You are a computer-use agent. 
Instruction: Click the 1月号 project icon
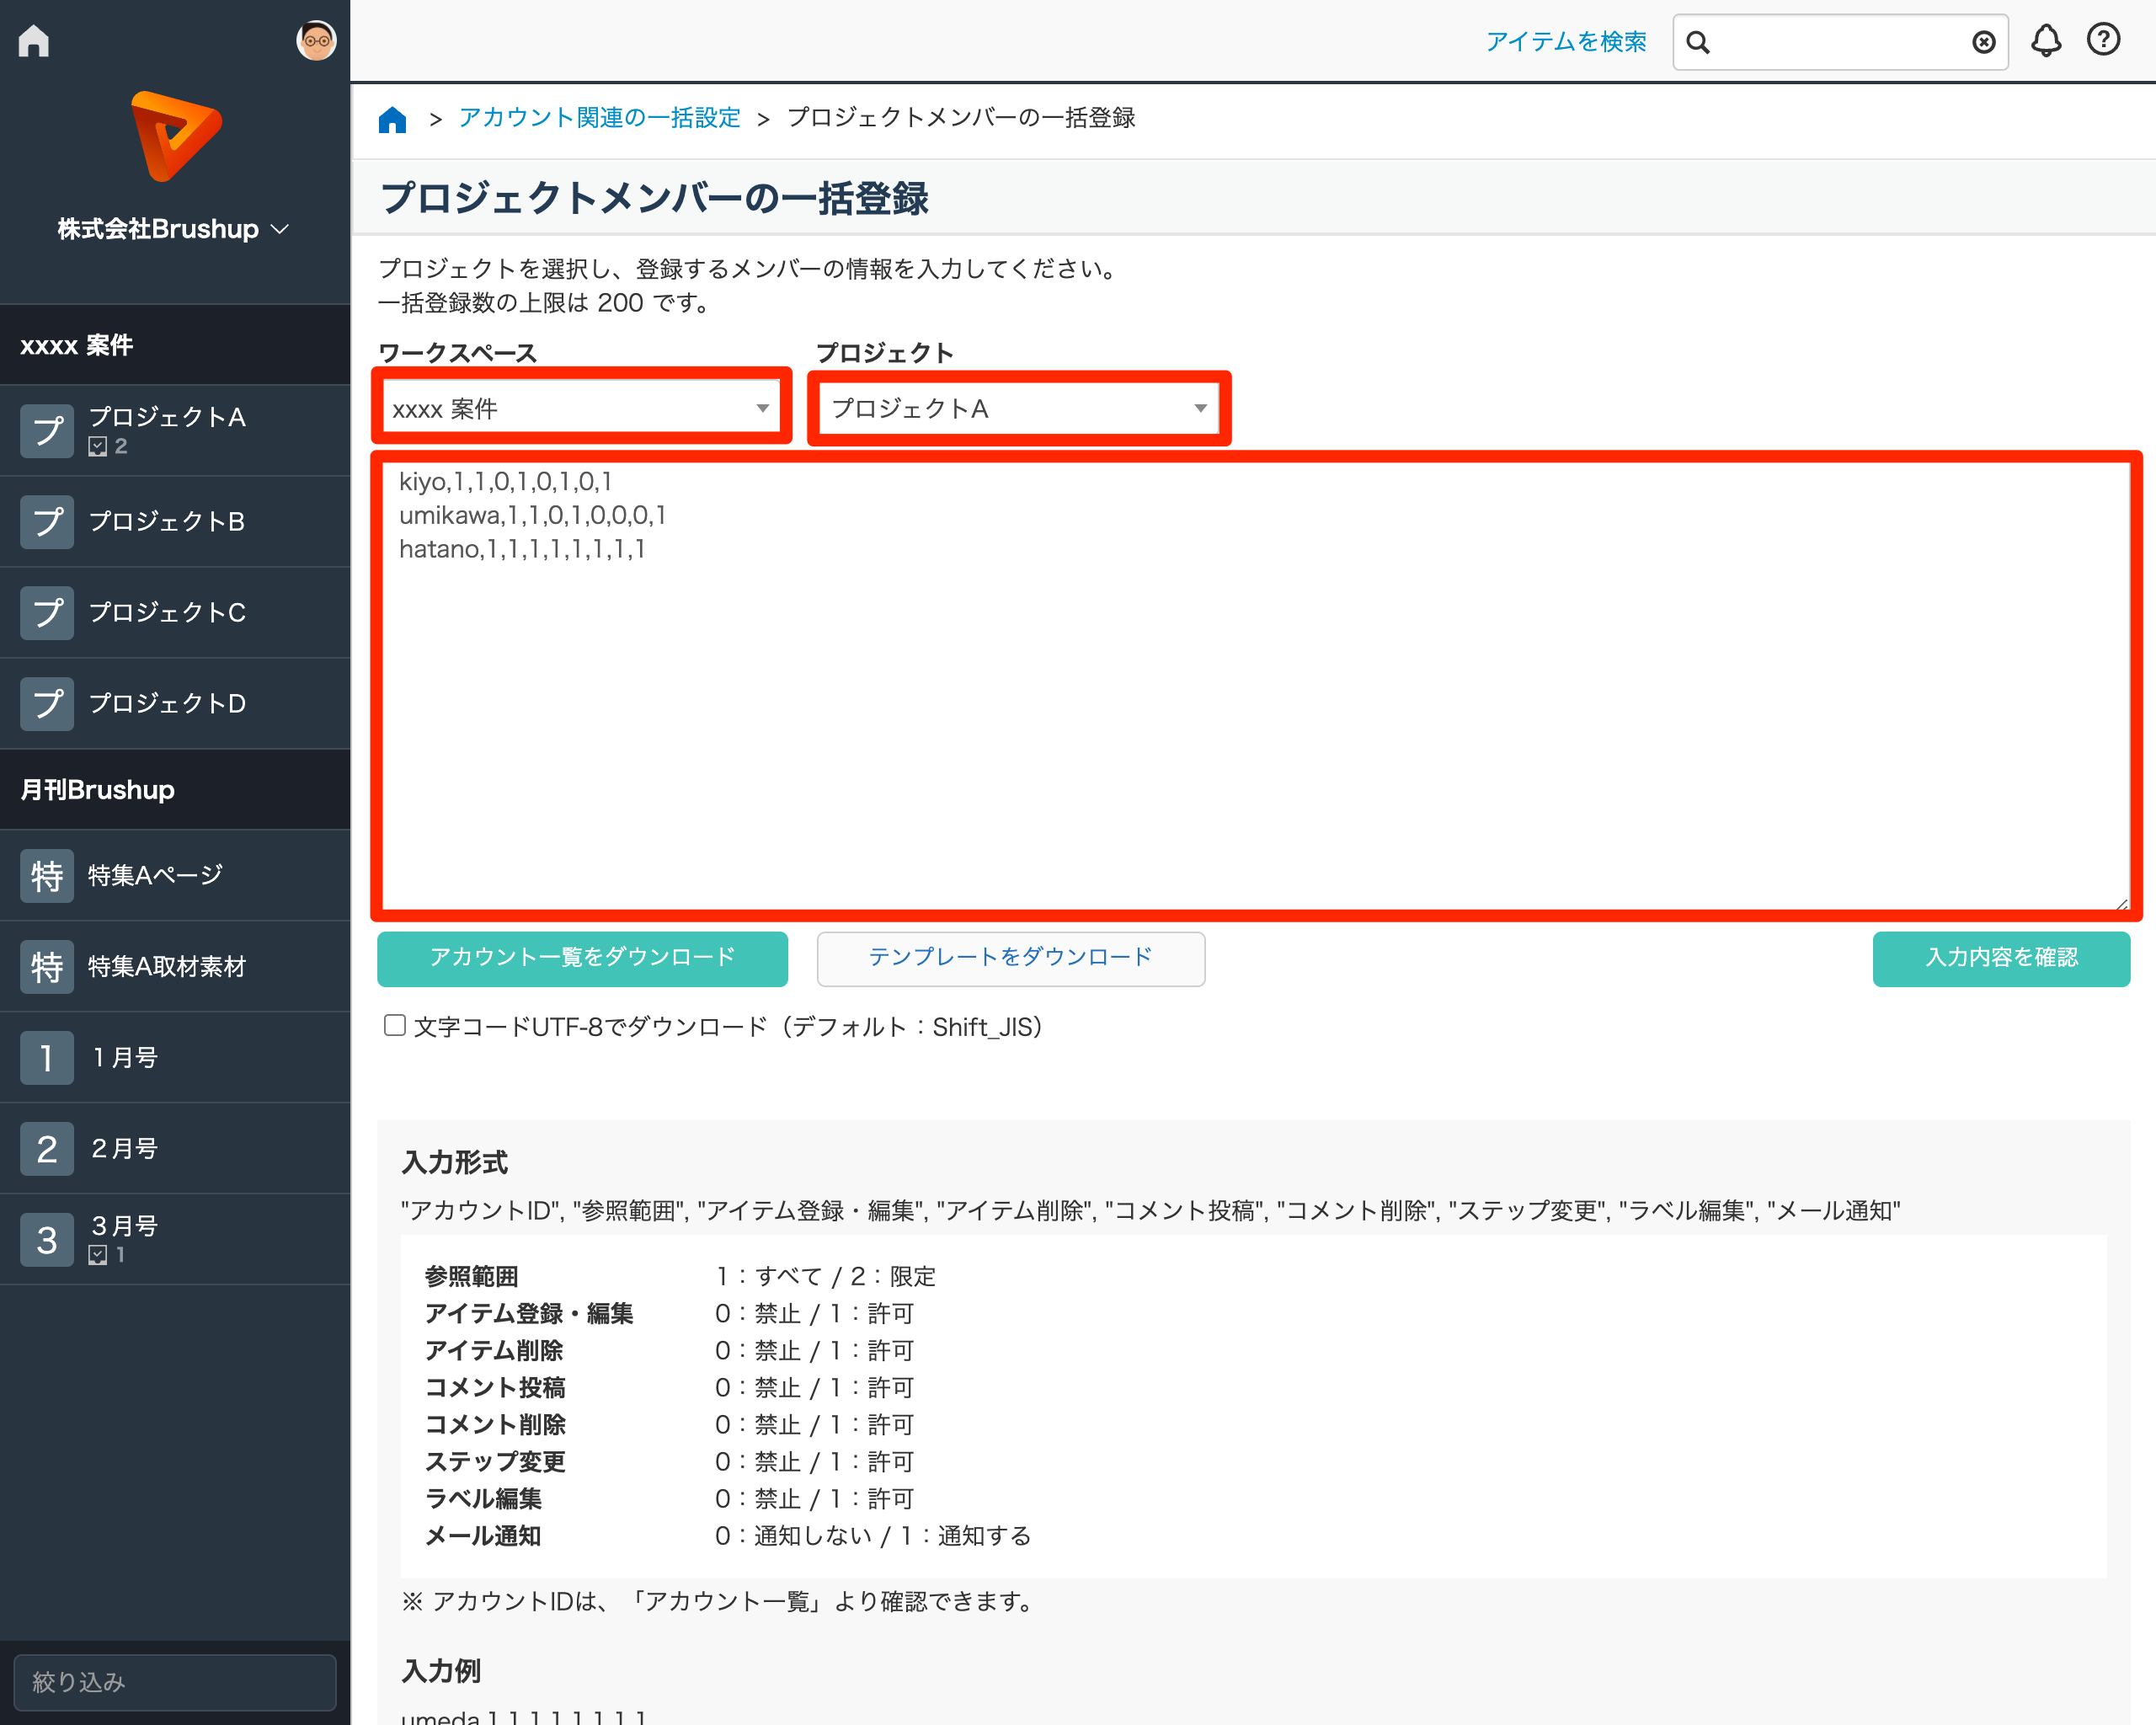(47, 1057)
